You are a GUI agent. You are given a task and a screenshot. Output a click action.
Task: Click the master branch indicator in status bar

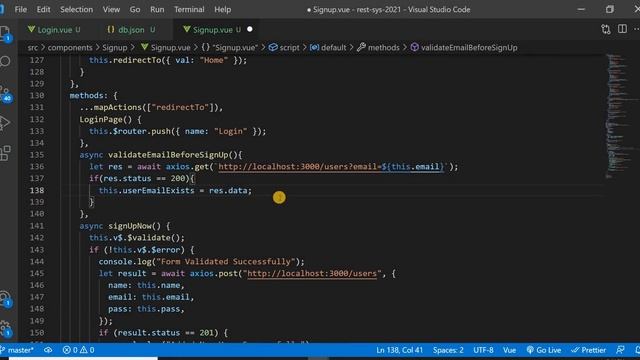[x=17, y=350]
